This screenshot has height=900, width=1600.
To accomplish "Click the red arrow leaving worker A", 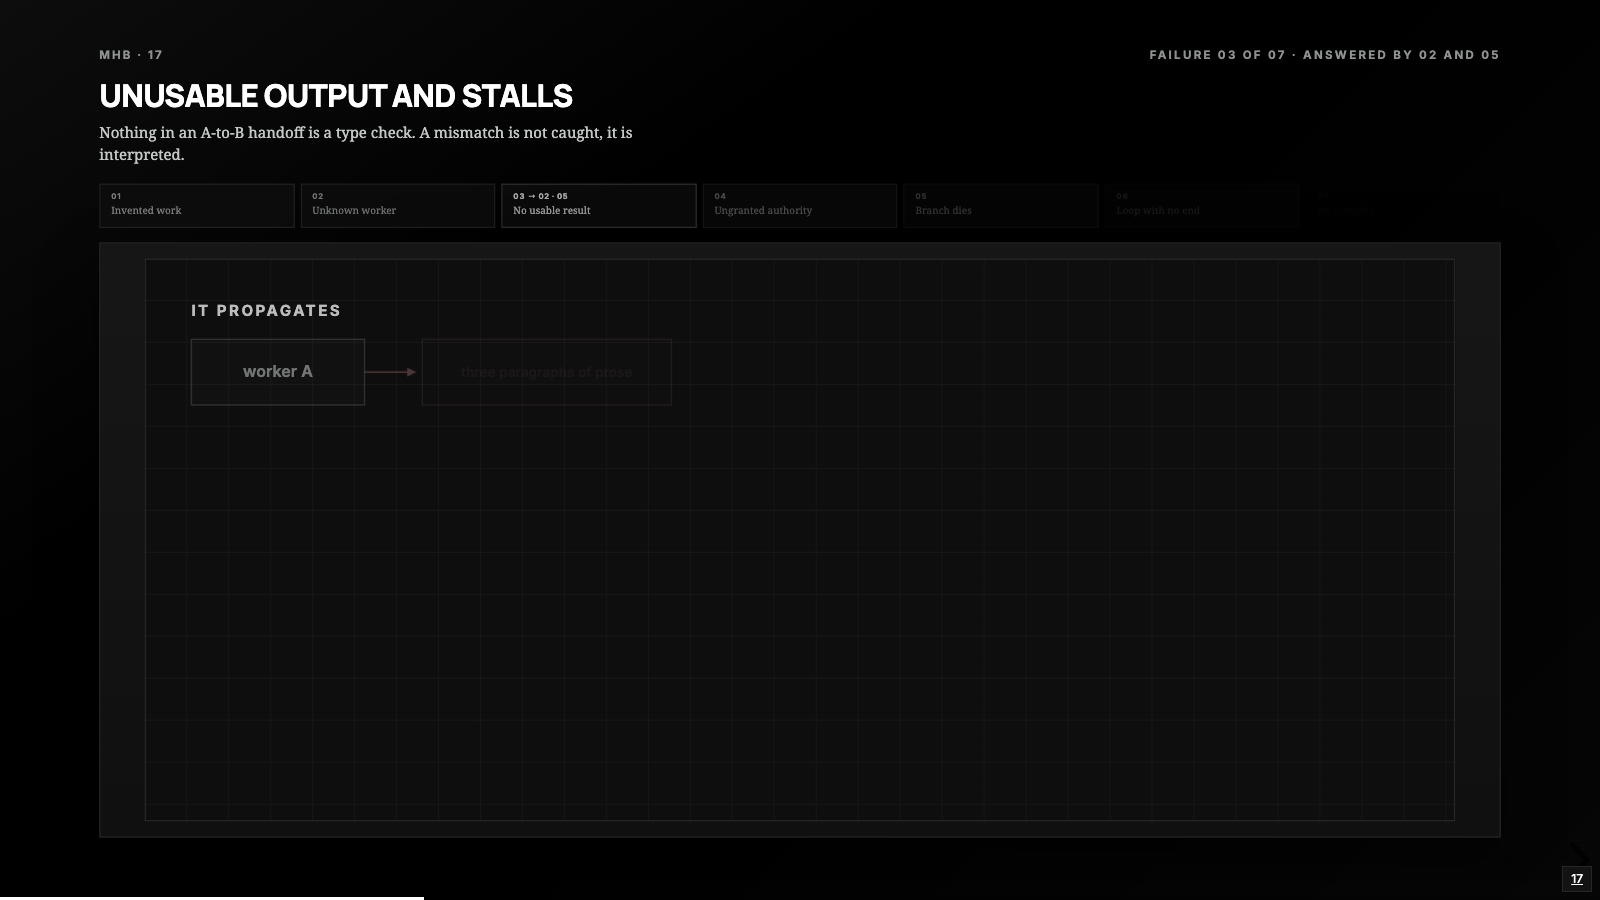I will pyautogui.click(x=391, y=372).
